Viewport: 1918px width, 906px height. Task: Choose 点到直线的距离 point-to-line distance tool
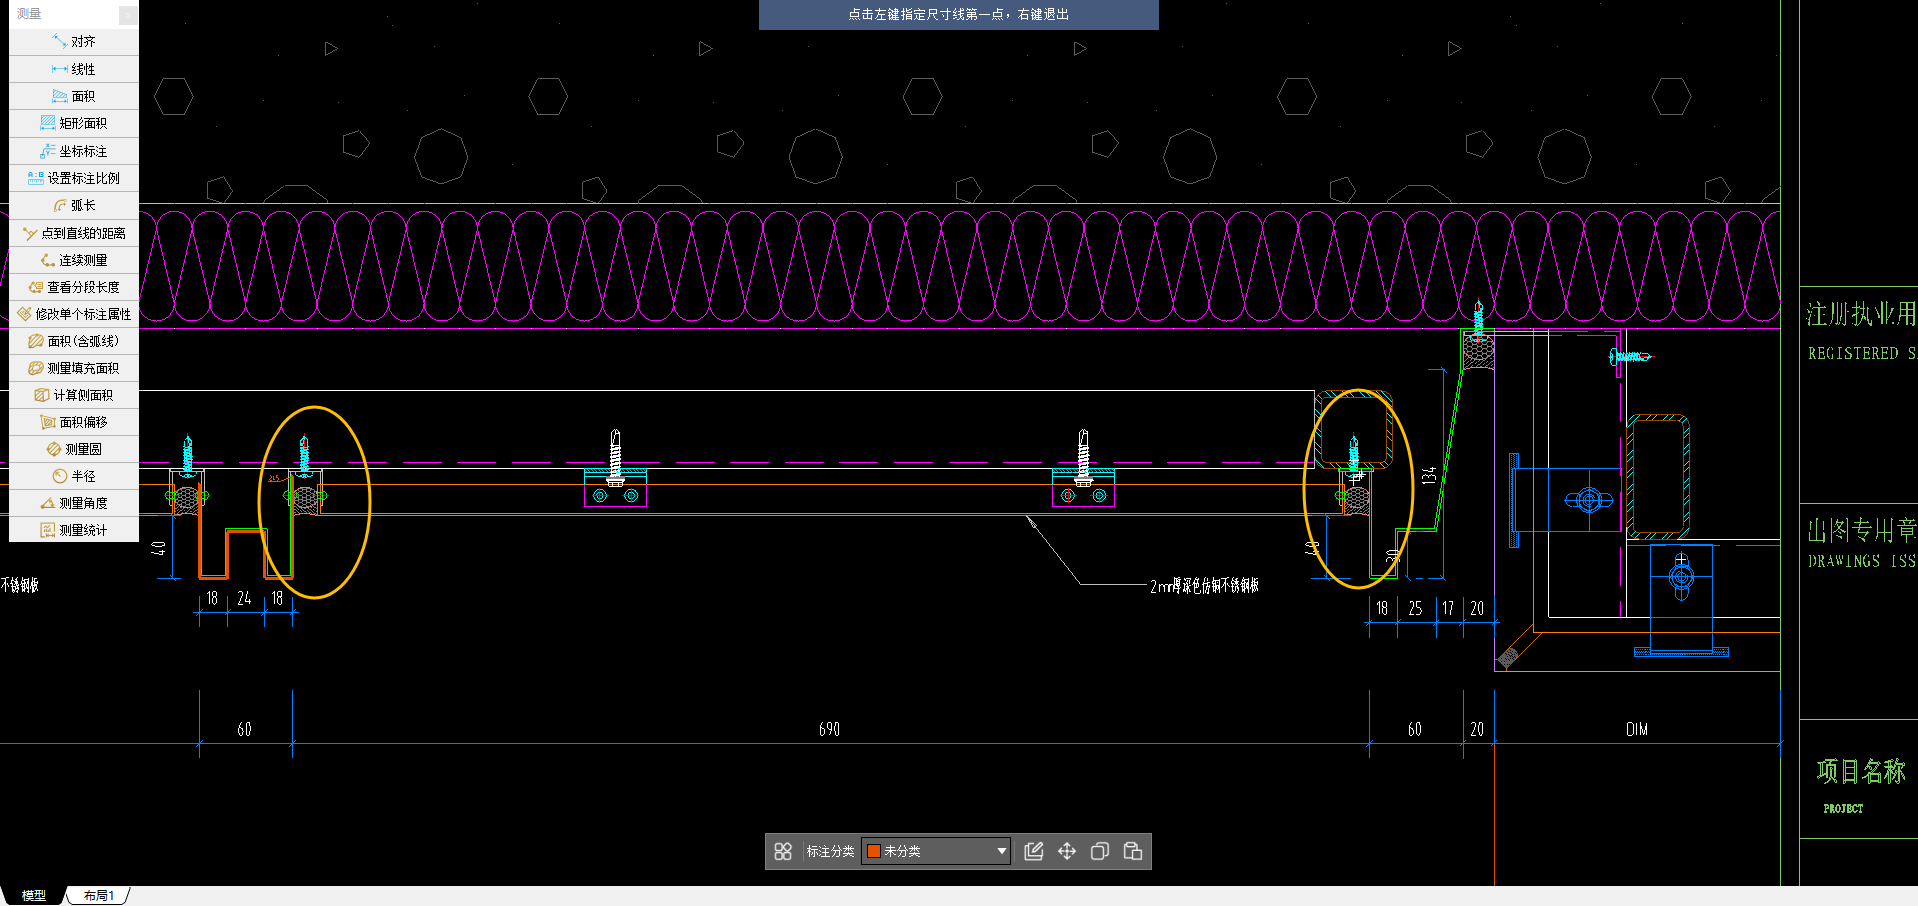coord(74,233)
